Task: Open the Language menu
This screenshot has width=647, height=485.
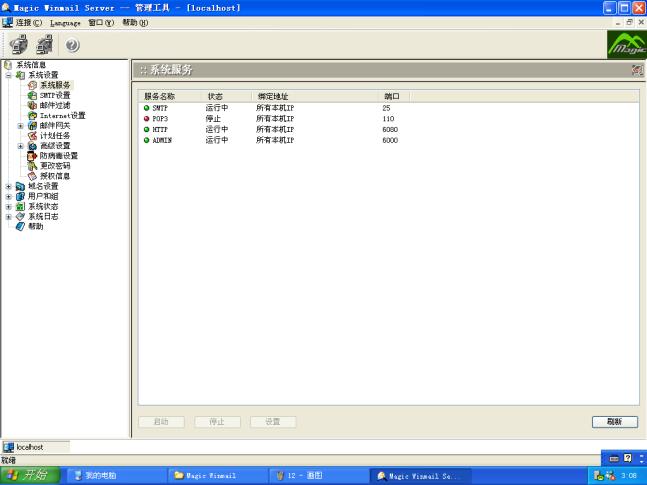Action: coord(65,22)
